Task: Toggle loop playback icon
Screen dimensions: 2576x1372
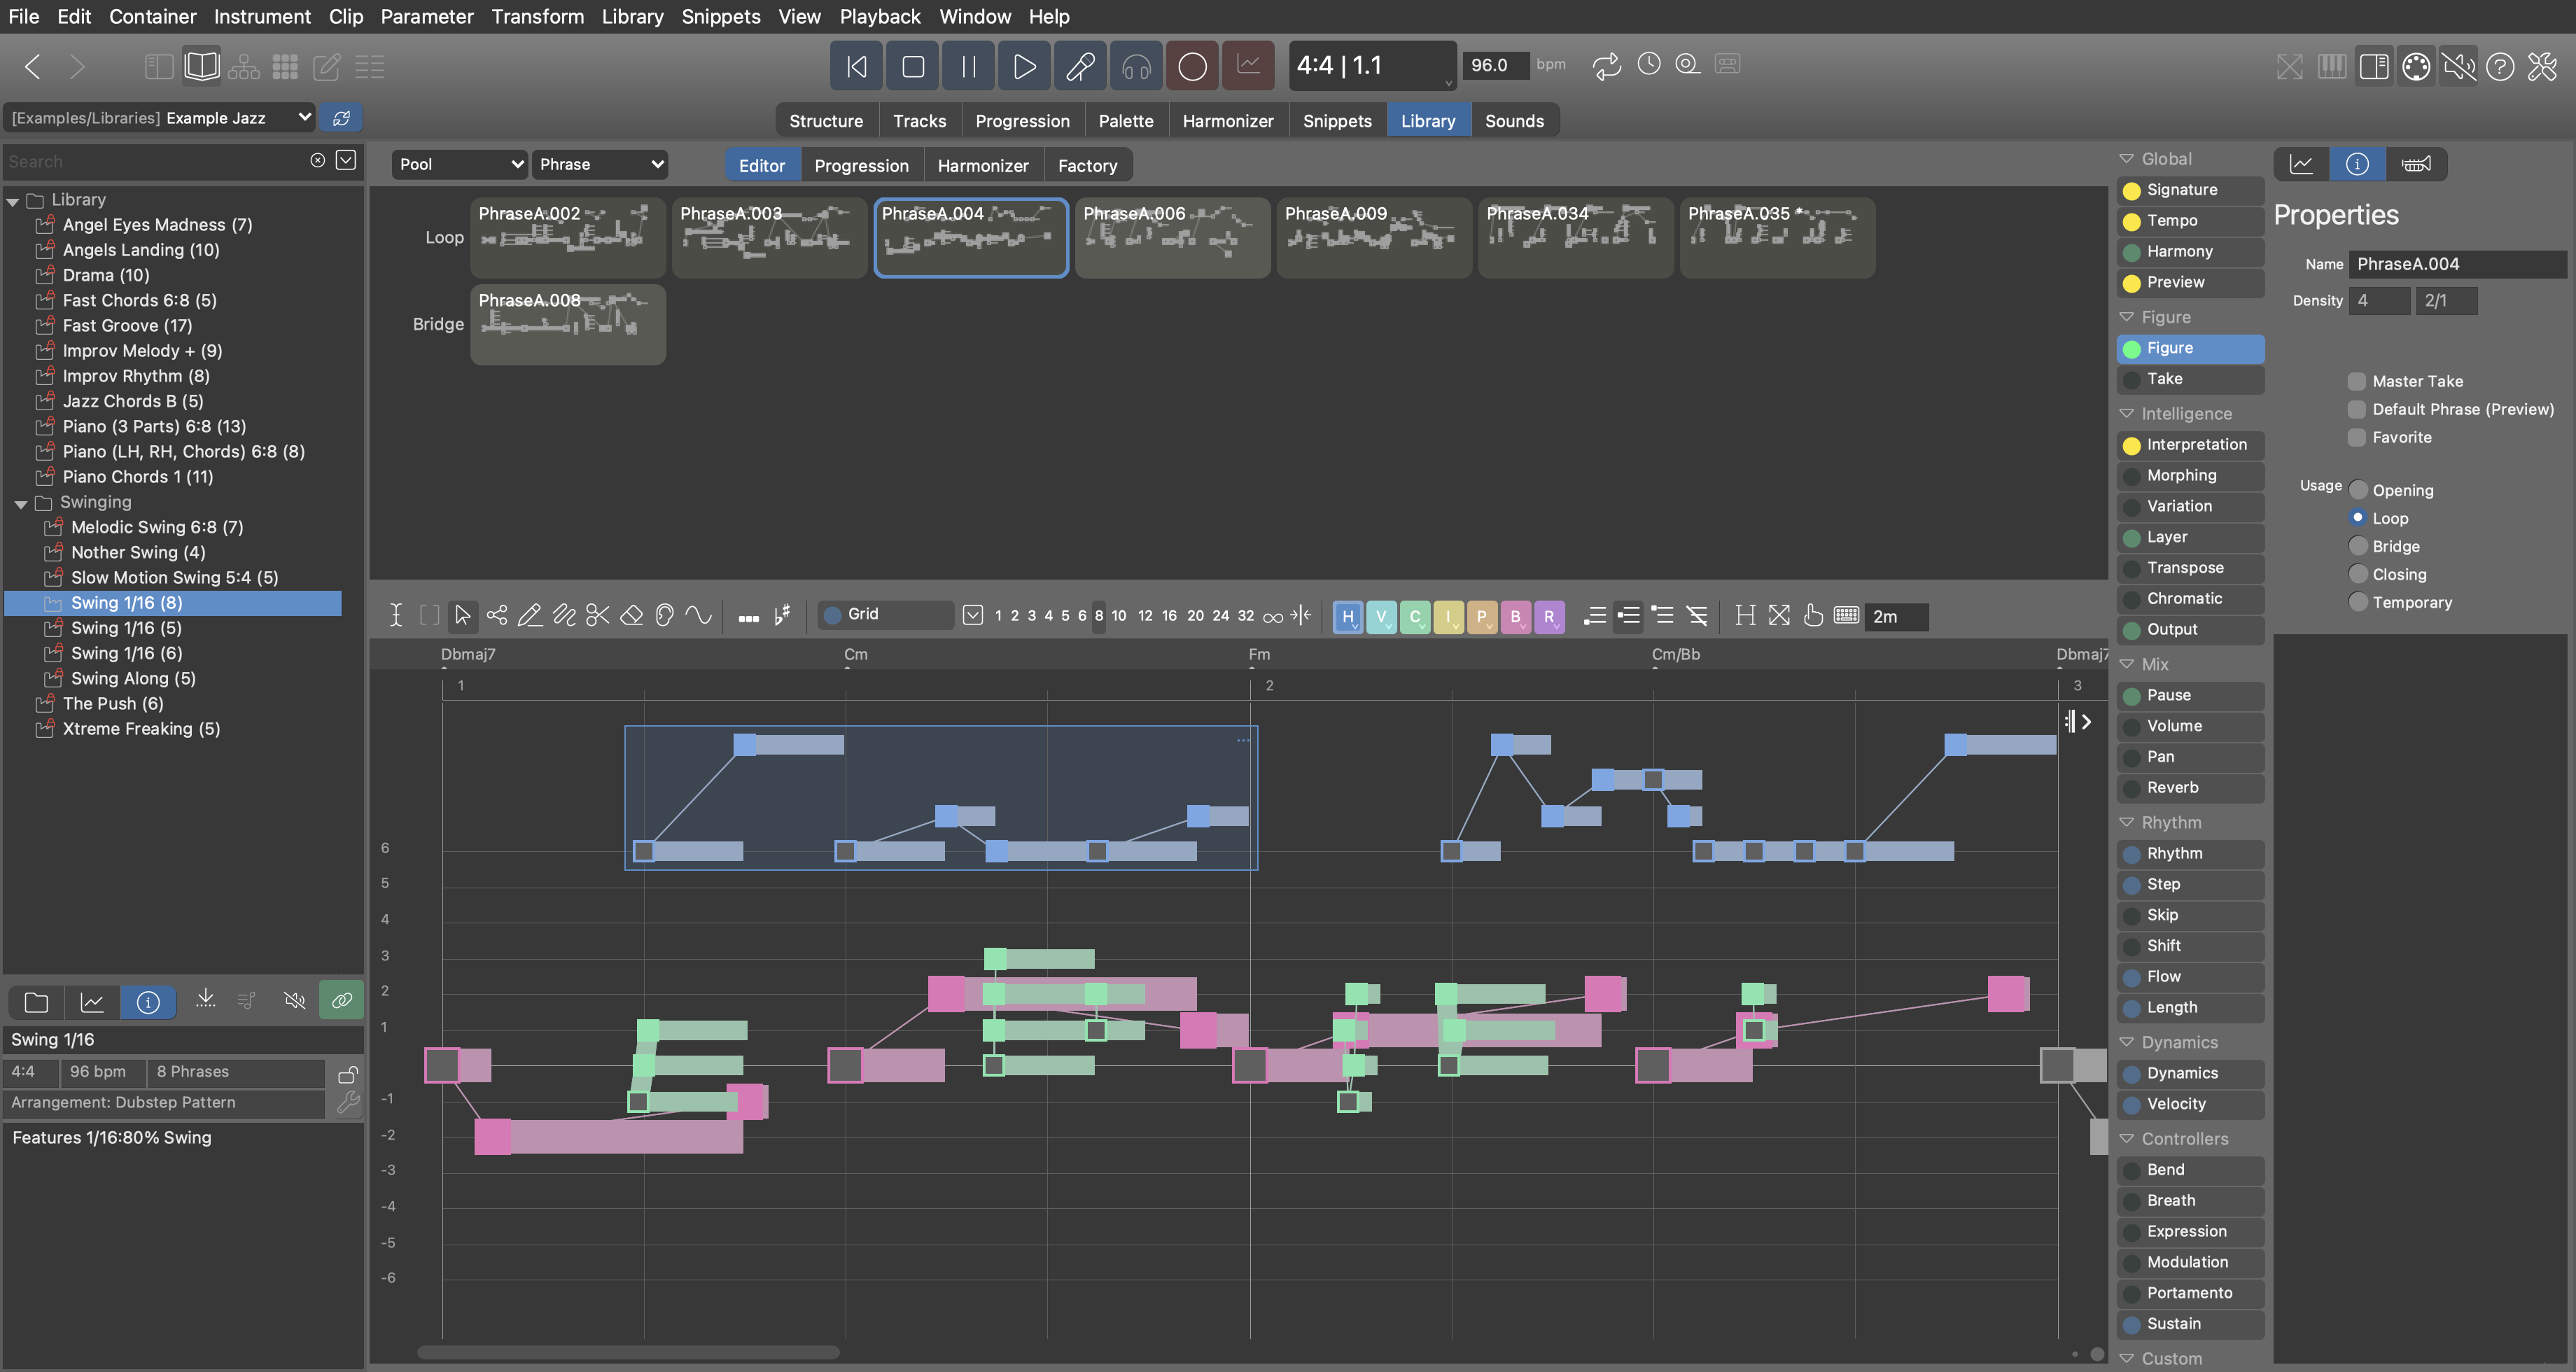Action: coord(1606,66)
